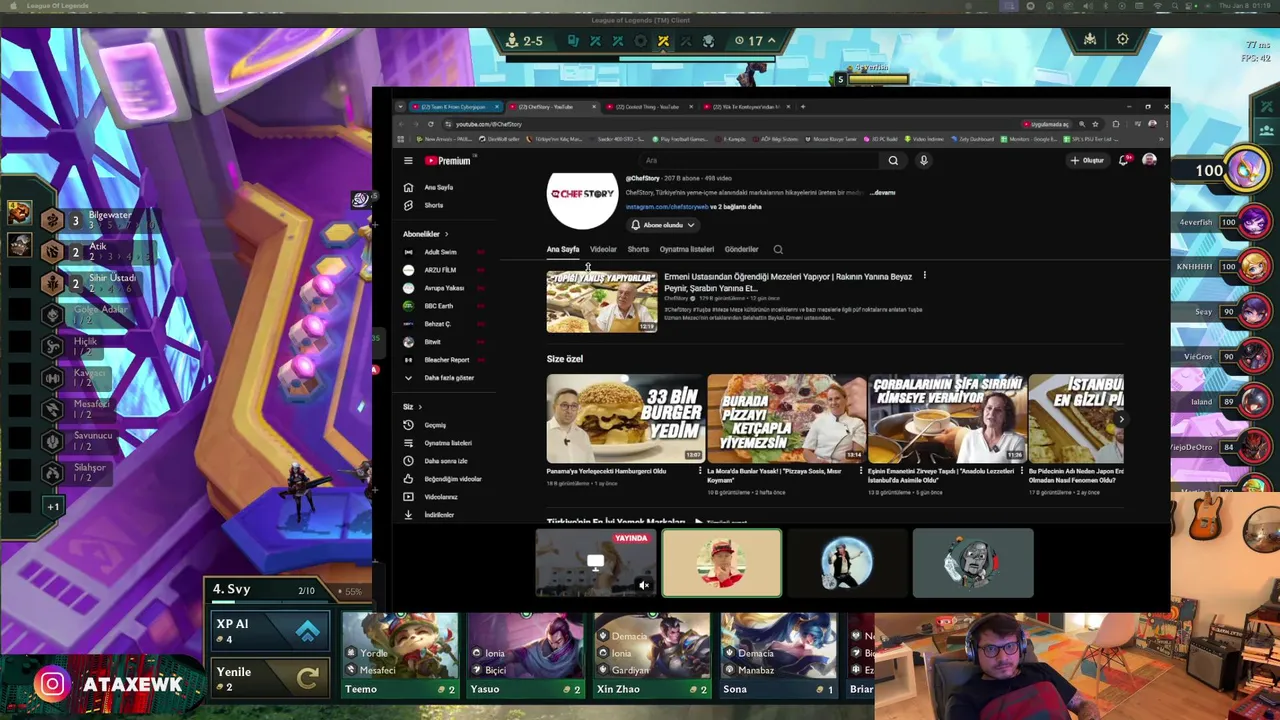Reload the browser page

click(430, 124)
